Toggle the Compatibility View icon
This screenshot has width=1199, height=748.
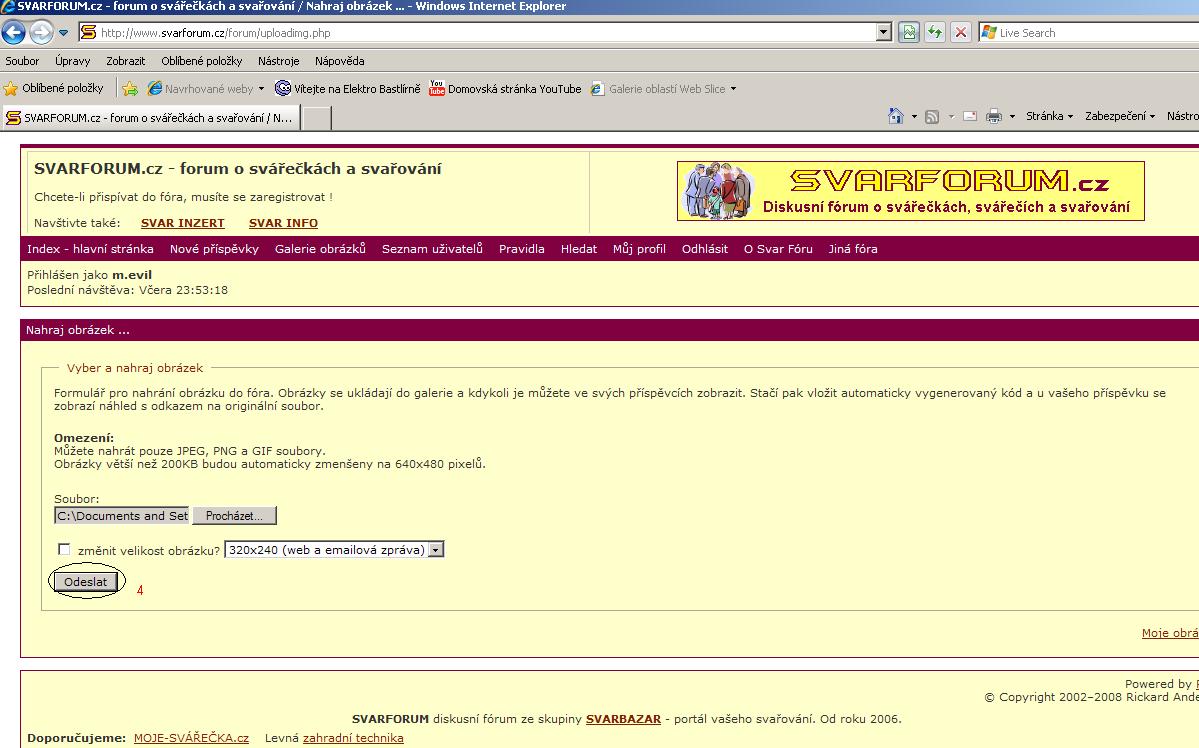pyautogui.click(x=908, y=32)
